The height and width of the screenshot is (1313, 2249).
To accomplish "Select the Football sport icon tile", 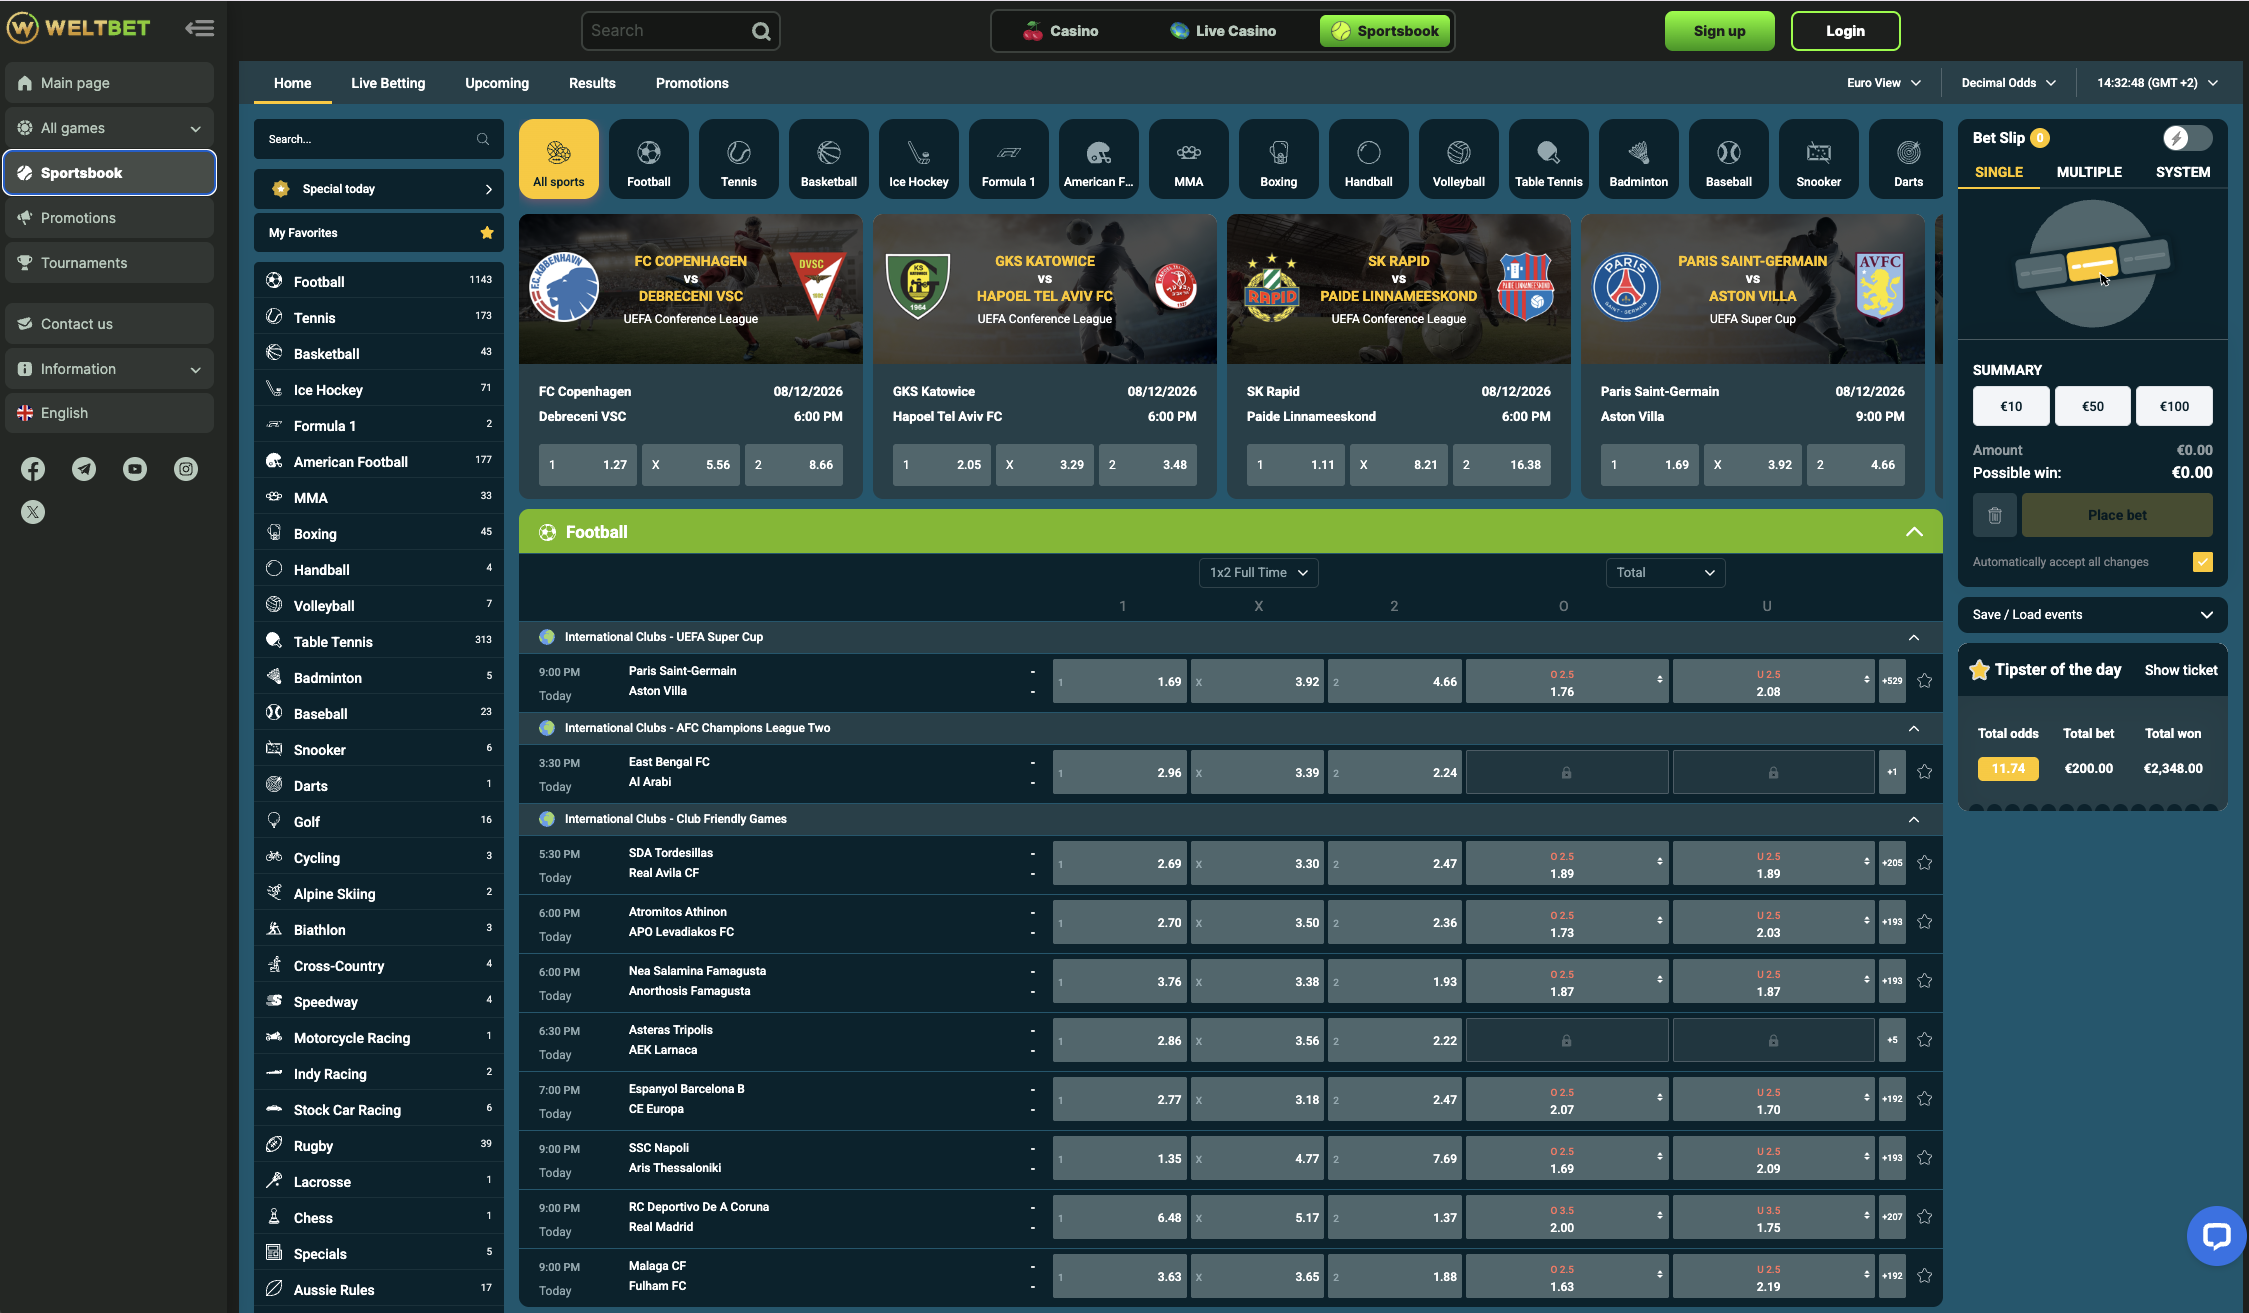I will coord(648,159).
